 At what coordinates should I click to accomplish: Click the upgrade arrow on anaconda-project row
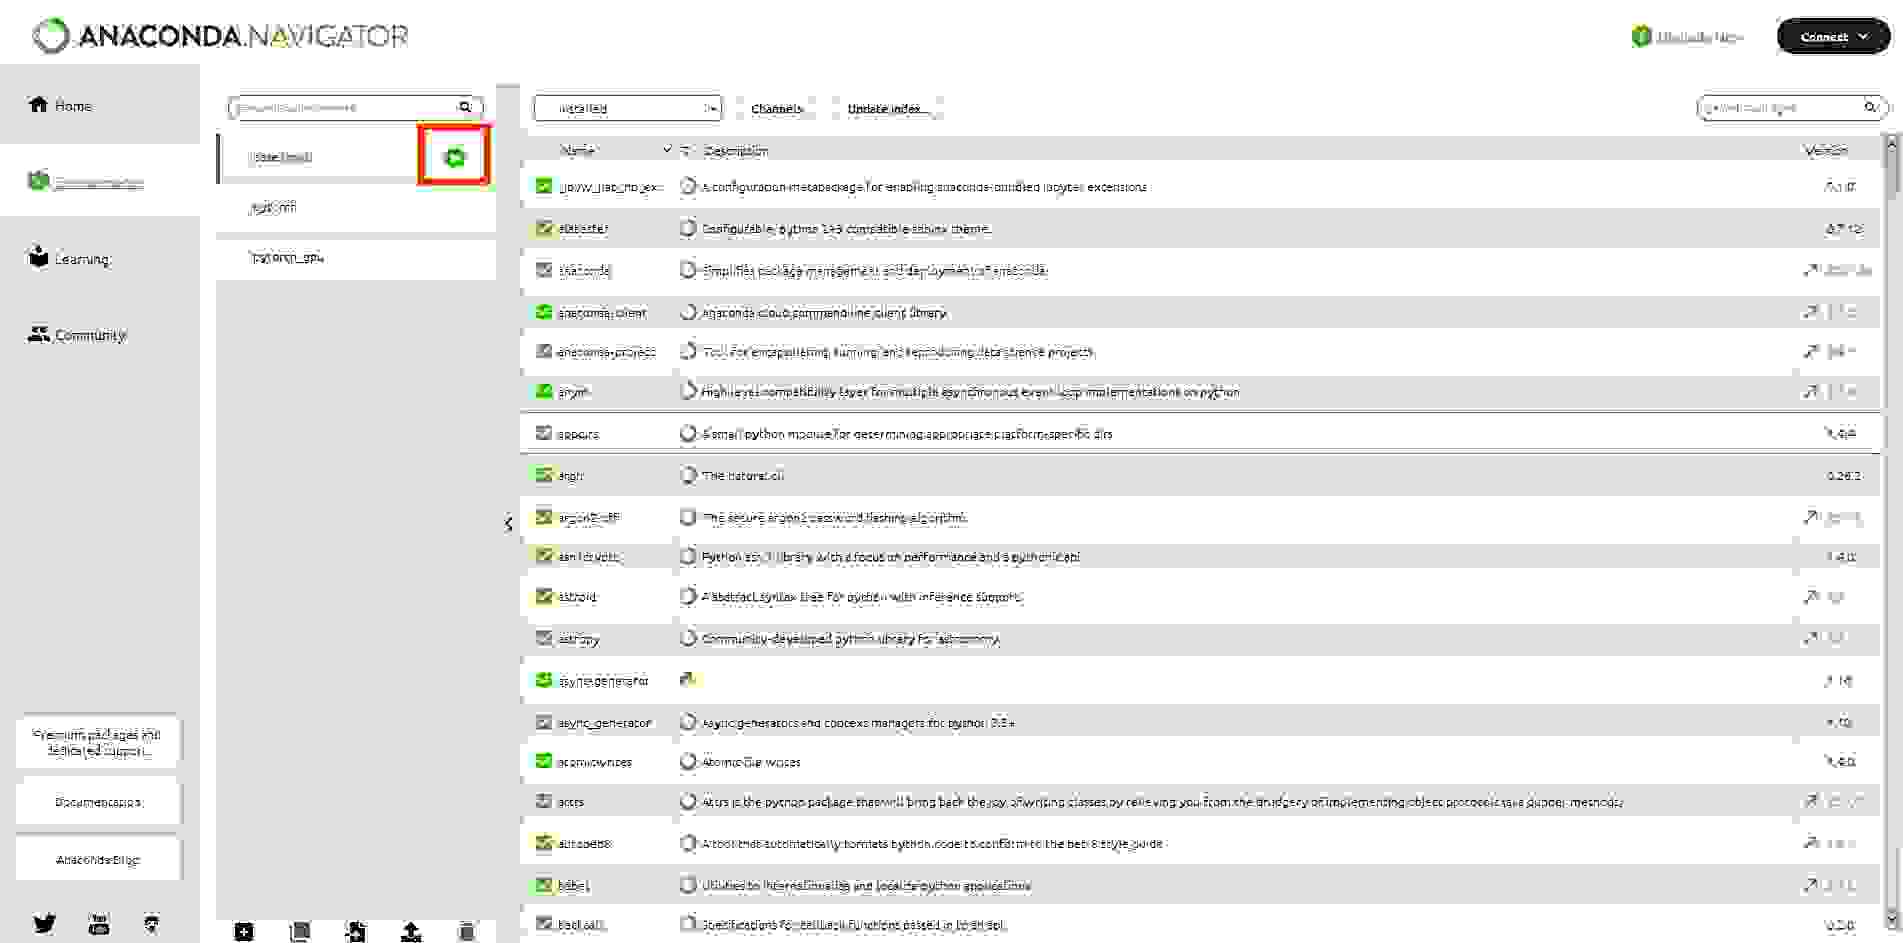pyautogui.click(x=1810, y=351)
